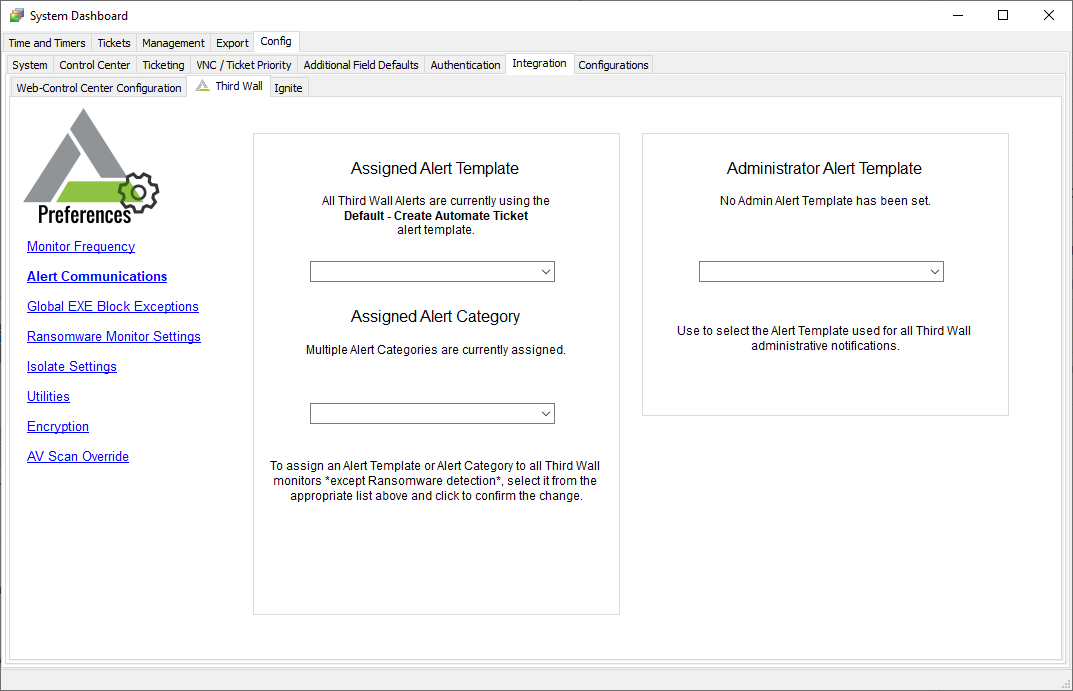Minimize the System Dashboard window

coord(958,15)
